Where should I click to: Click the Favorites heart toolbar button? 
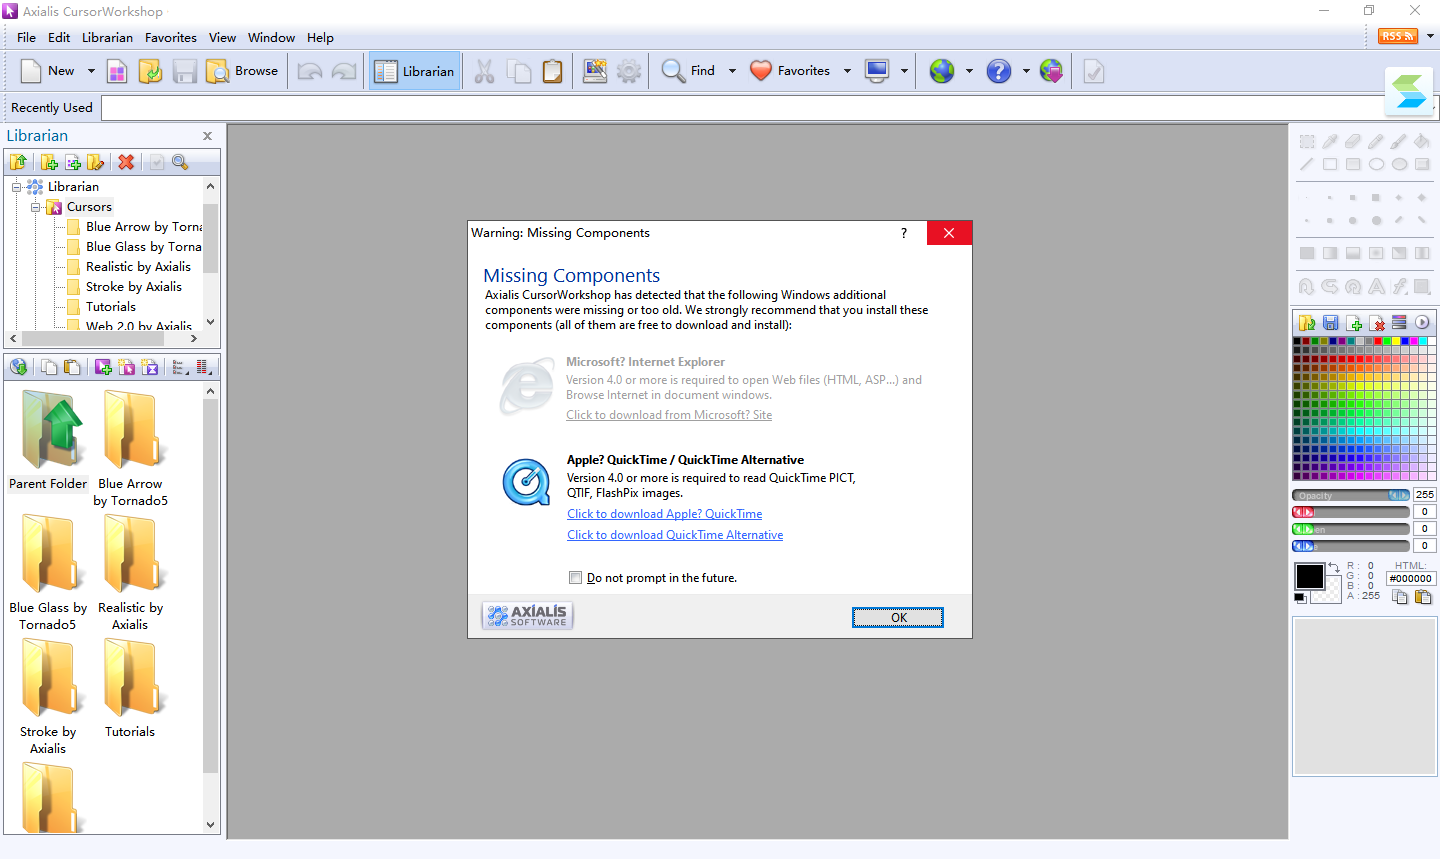pos(790,71)
